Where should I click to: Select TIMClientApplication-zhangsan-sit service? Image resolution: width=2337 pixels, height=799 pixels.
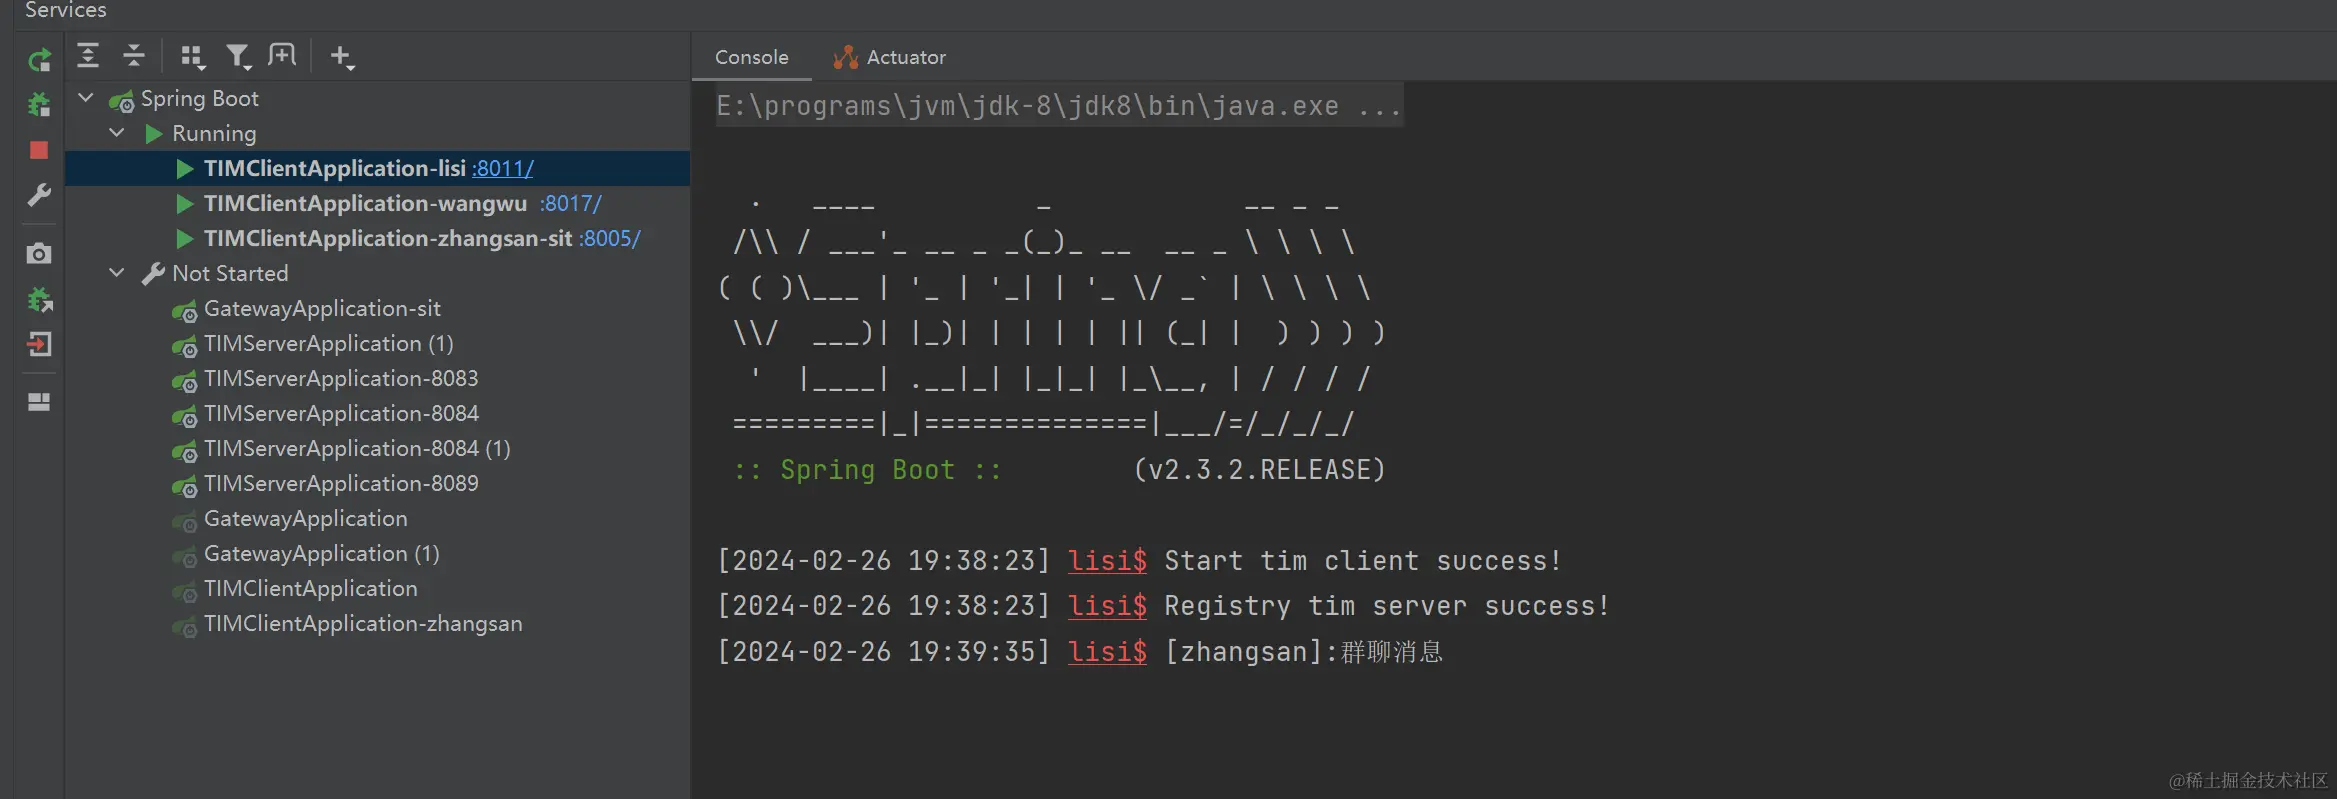click(388, 238)
